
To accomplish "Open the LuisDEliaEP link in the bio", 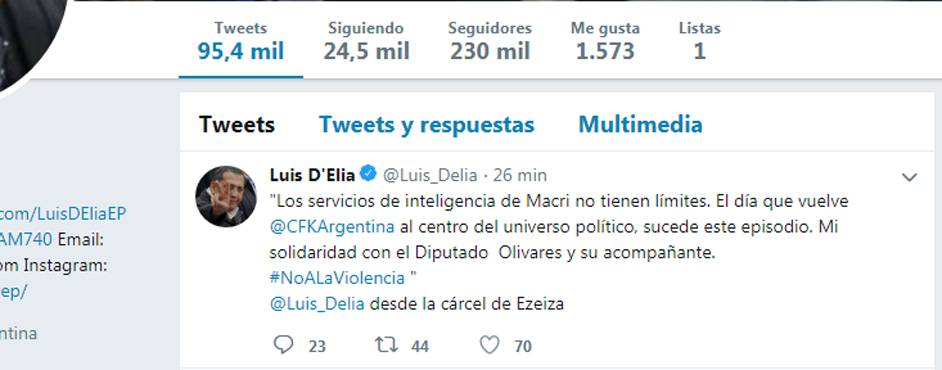I will tap(63, 214).
